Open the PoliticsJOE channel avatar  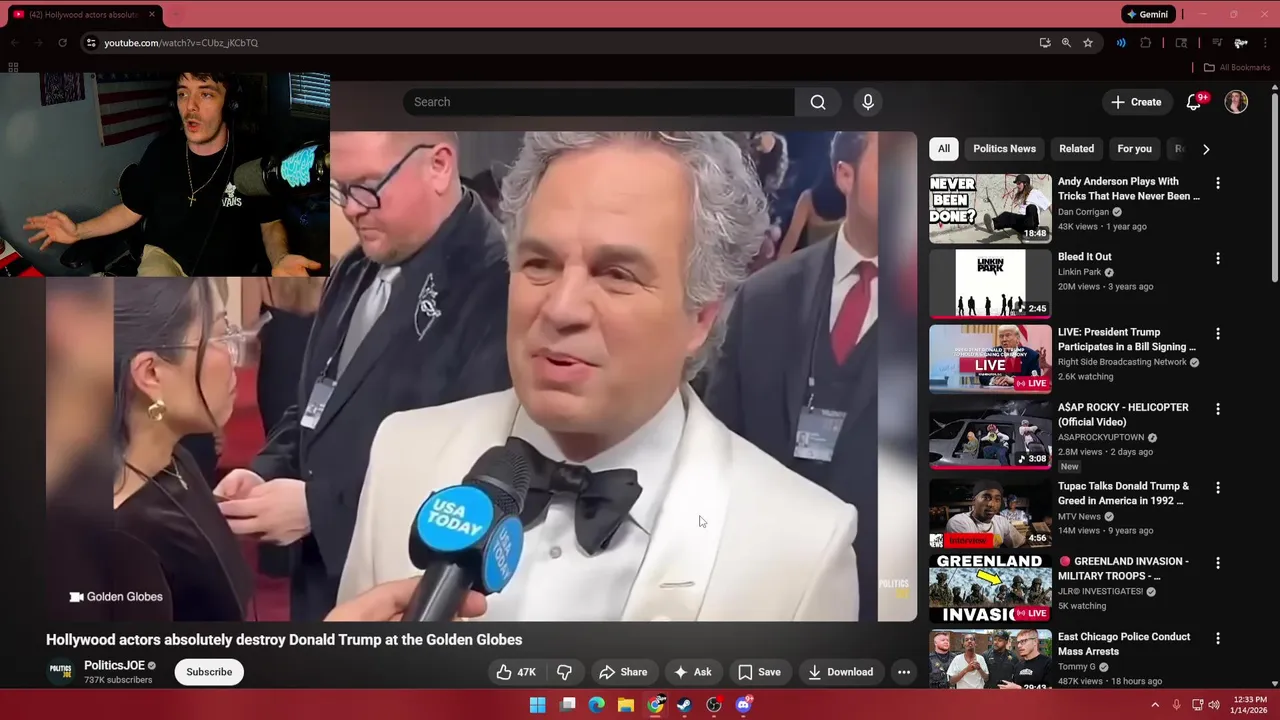61,672
